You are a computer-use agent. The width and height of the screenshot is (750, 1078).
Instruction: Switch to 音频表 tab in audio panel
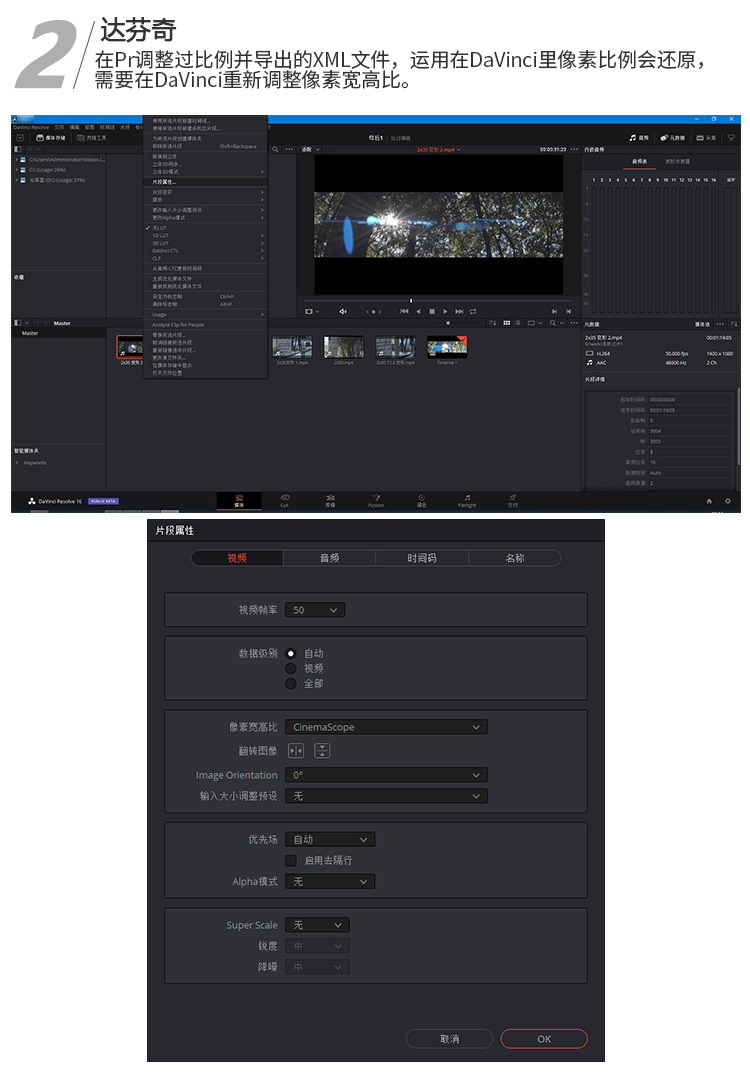[639, 162]
